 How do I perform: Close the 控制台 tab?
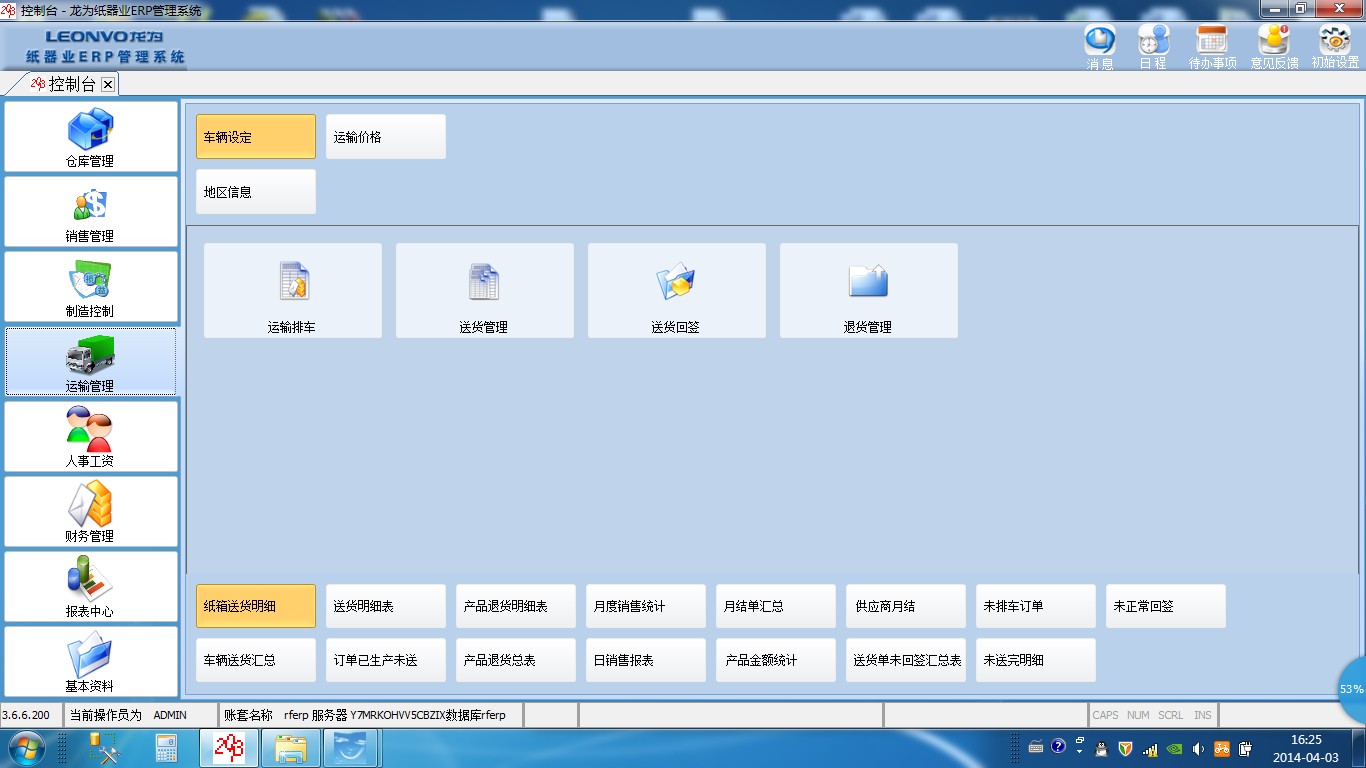[x=108, y=84]
